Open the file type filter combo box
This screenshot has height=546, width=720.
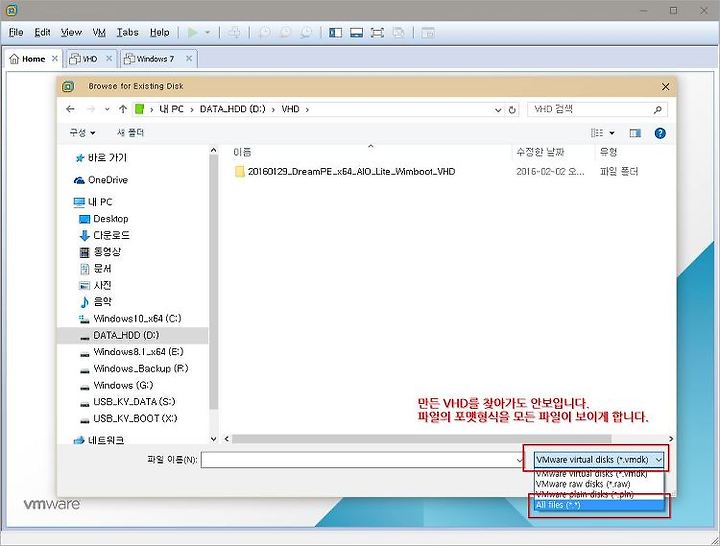coord(599,460)
